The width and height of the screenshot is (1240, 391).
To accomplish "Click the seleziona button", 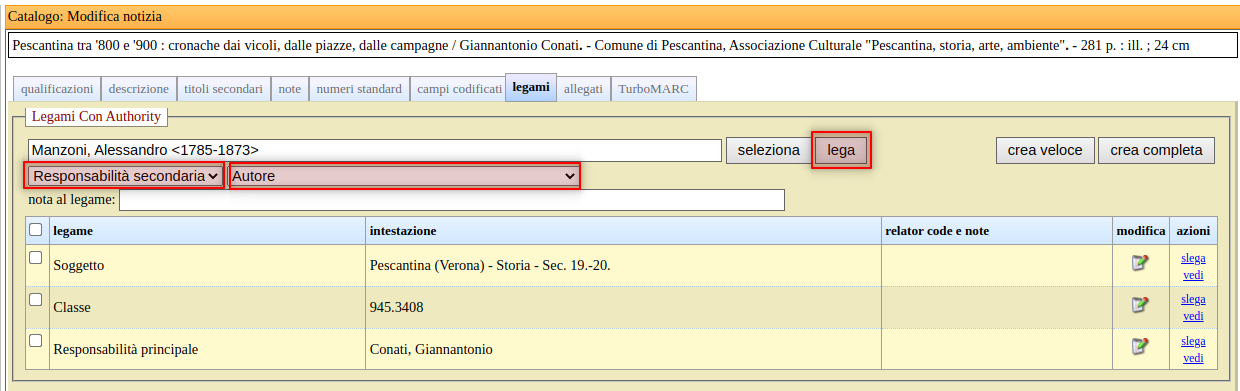I will coord(769,150).
